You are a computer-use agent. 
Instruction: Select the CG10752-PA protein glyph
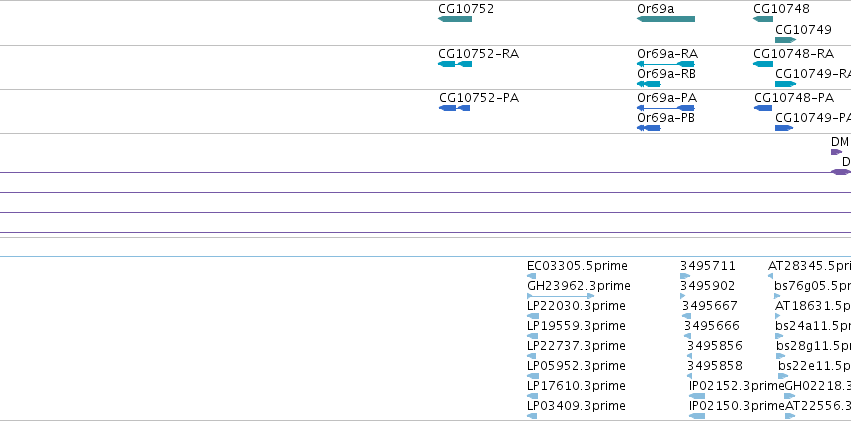click(x=454, y=108)
